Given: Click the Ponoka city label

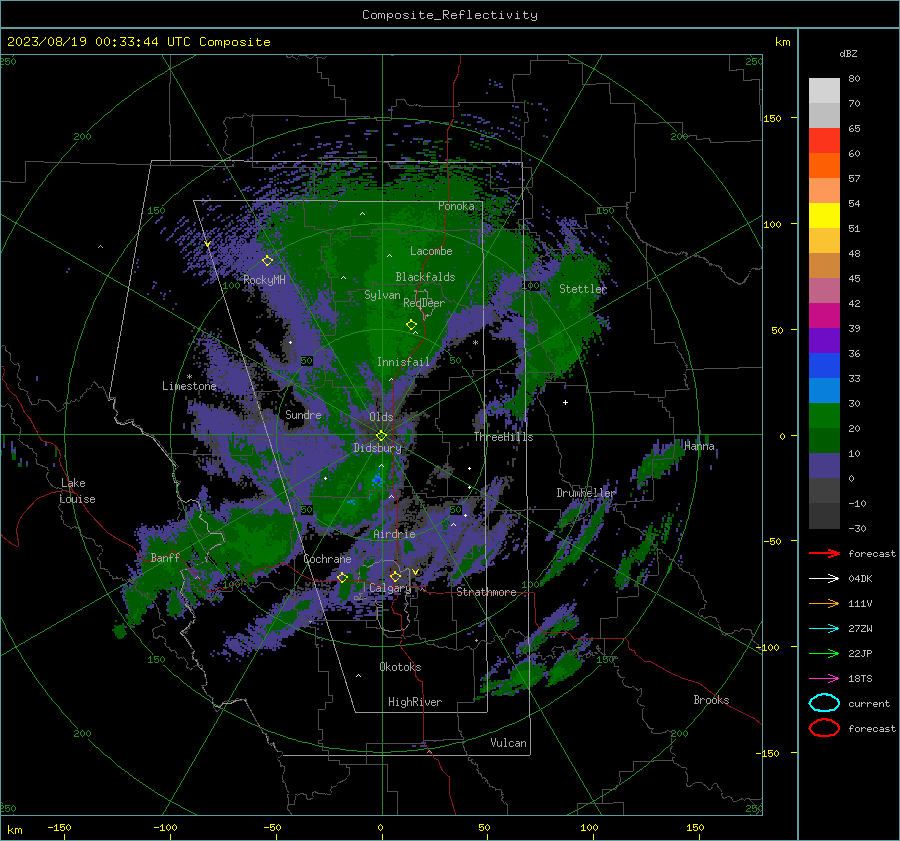Looking at the screenshot, I should coord(456,206).
